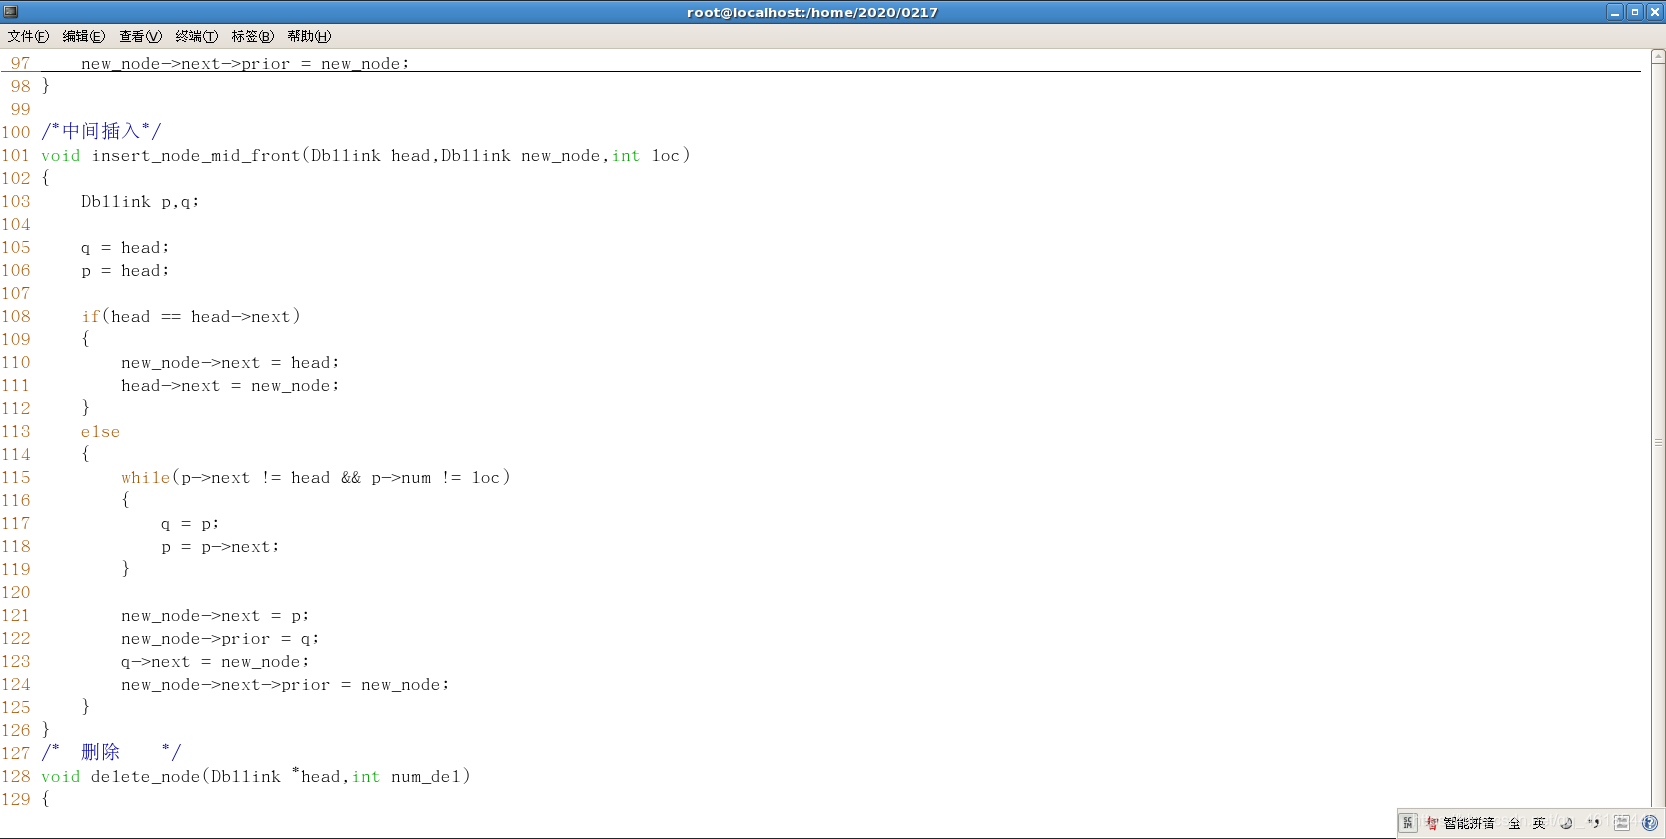Screen dimensions: 1666x839
Task: Toggle the half-moon width mode icon
Action: point(1566,823)
